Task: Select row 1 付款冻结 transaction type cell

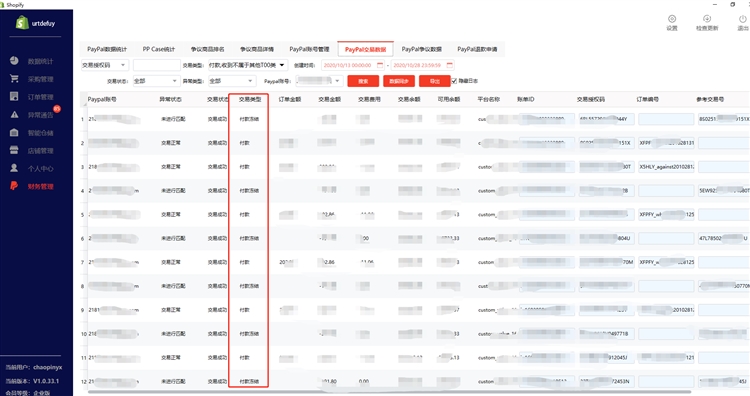Action: (249, 119)
